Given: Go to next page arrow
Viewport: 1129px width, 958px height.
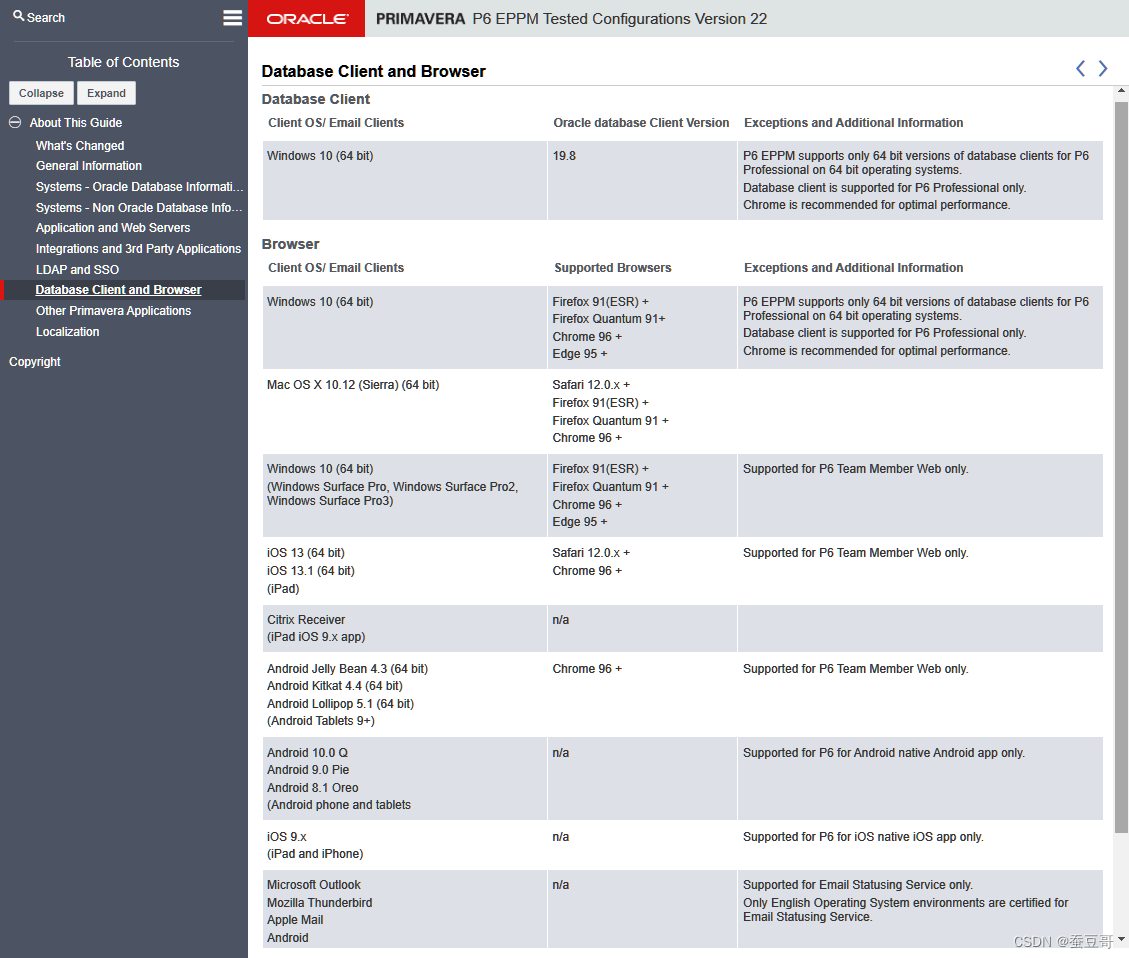Looking at the screenshot, I should click(1102, 68).
